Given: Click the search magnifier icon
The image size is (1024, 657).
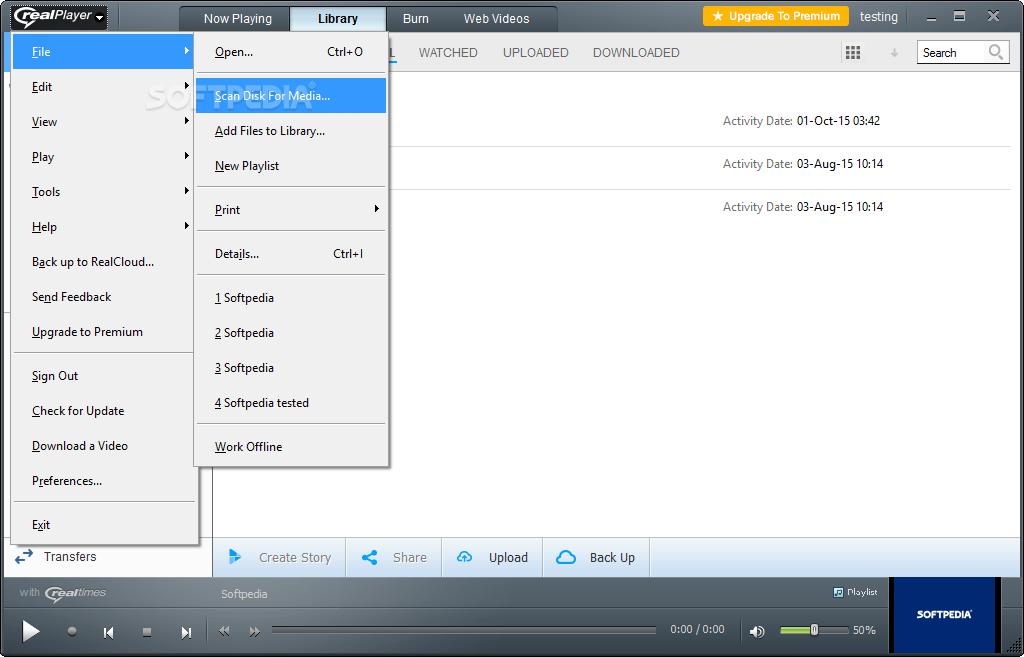Looking at the screenshot, I should 996,52.
